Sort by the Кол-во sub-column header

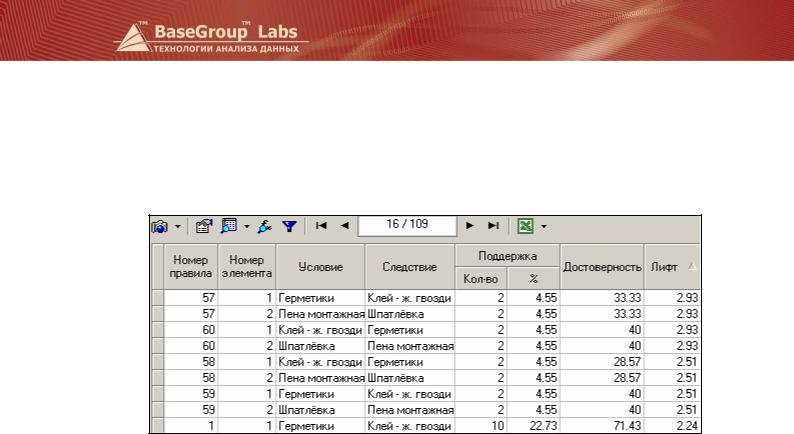[x=481, y=279]
